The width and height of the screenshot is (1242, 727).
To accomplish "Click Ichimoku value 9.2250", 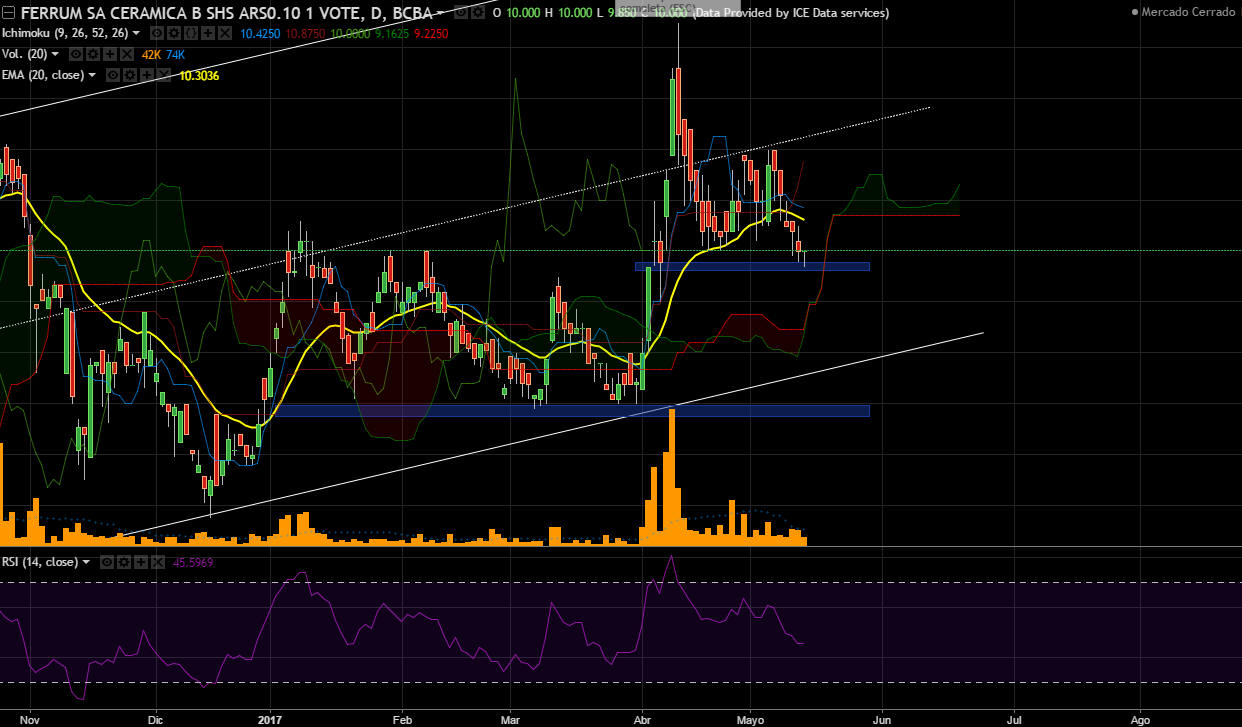I will tap(431, 33).
